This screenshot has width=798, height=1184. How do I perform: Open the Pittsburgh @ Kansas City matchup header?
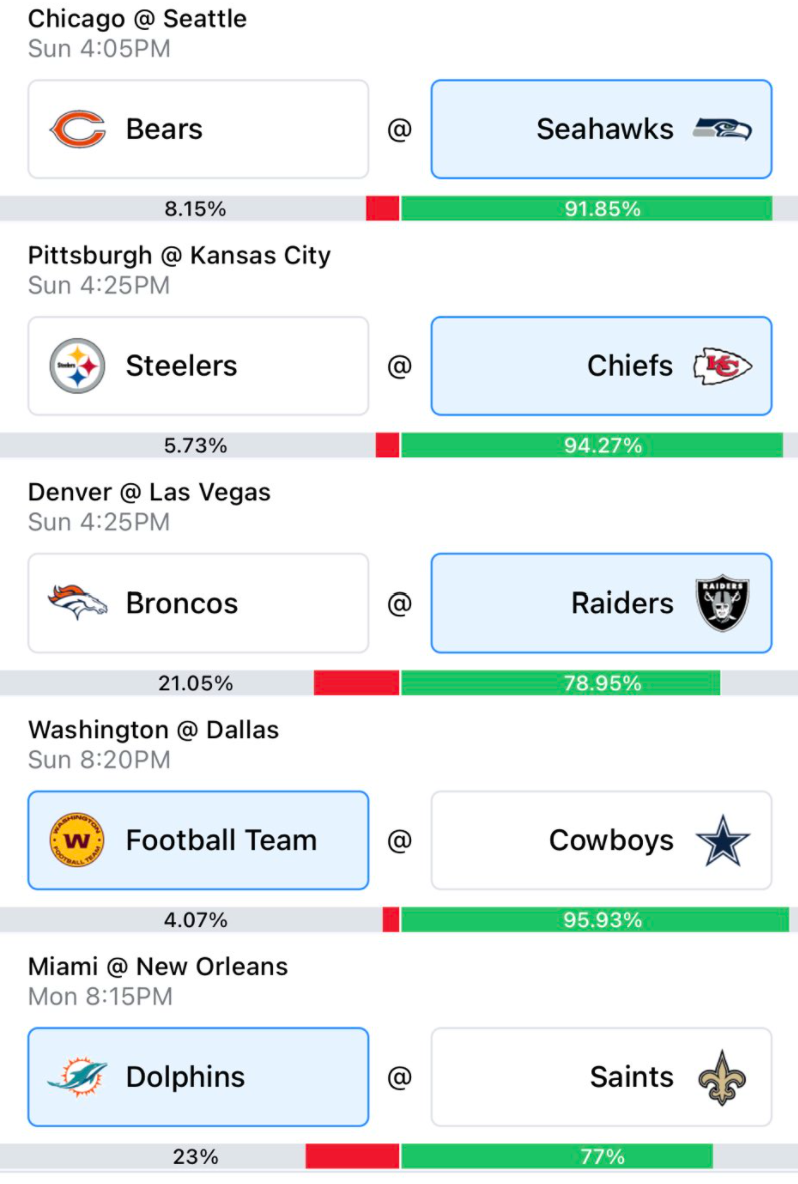(x=179, y=255)
